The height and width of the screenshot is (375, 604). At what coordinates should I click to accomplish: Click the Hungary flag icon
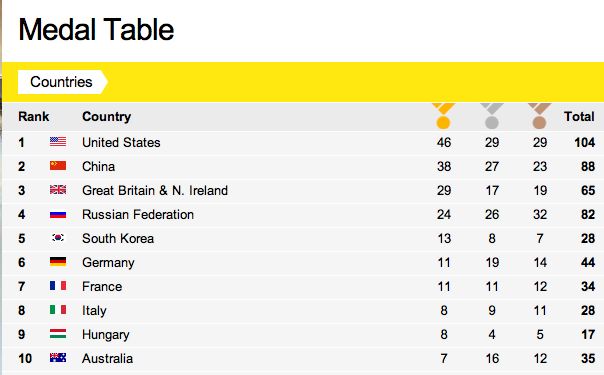coord(58,334)
